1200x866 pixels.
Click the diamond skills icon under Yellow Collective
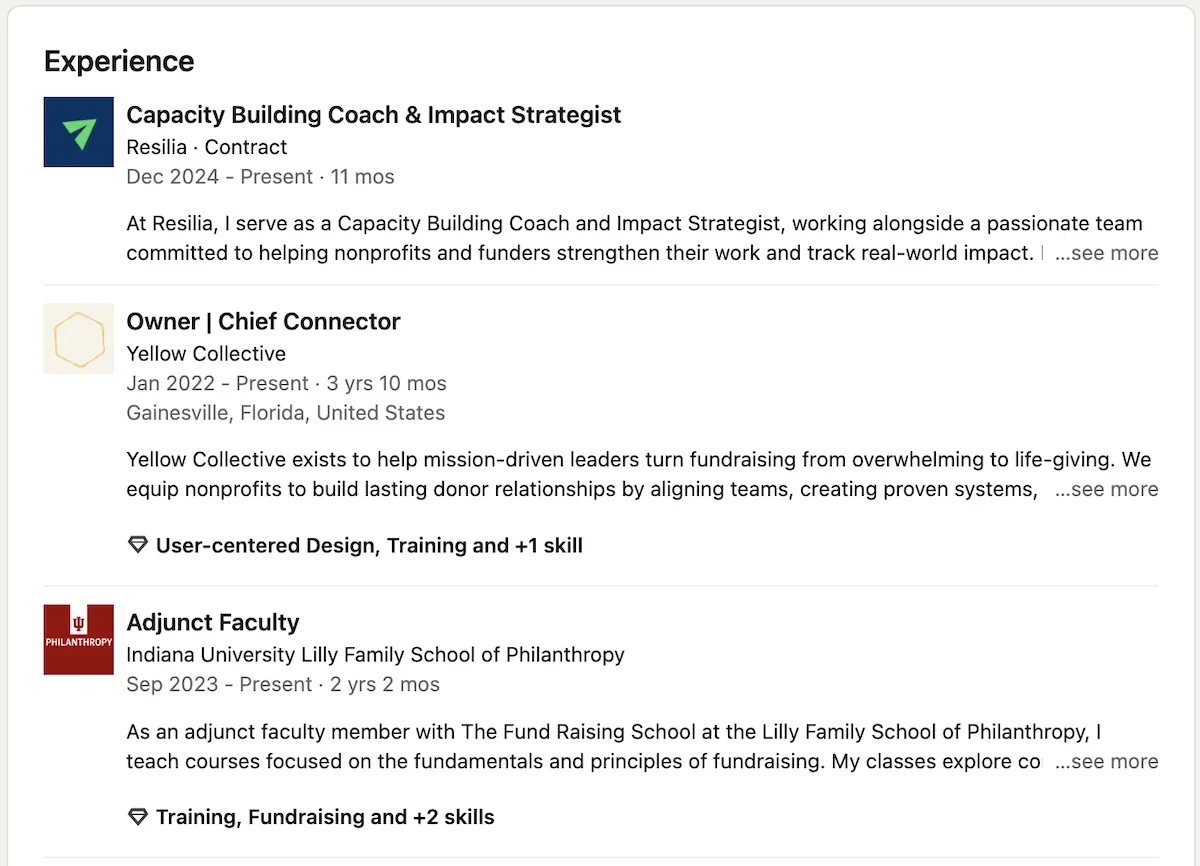coord(138,546)
